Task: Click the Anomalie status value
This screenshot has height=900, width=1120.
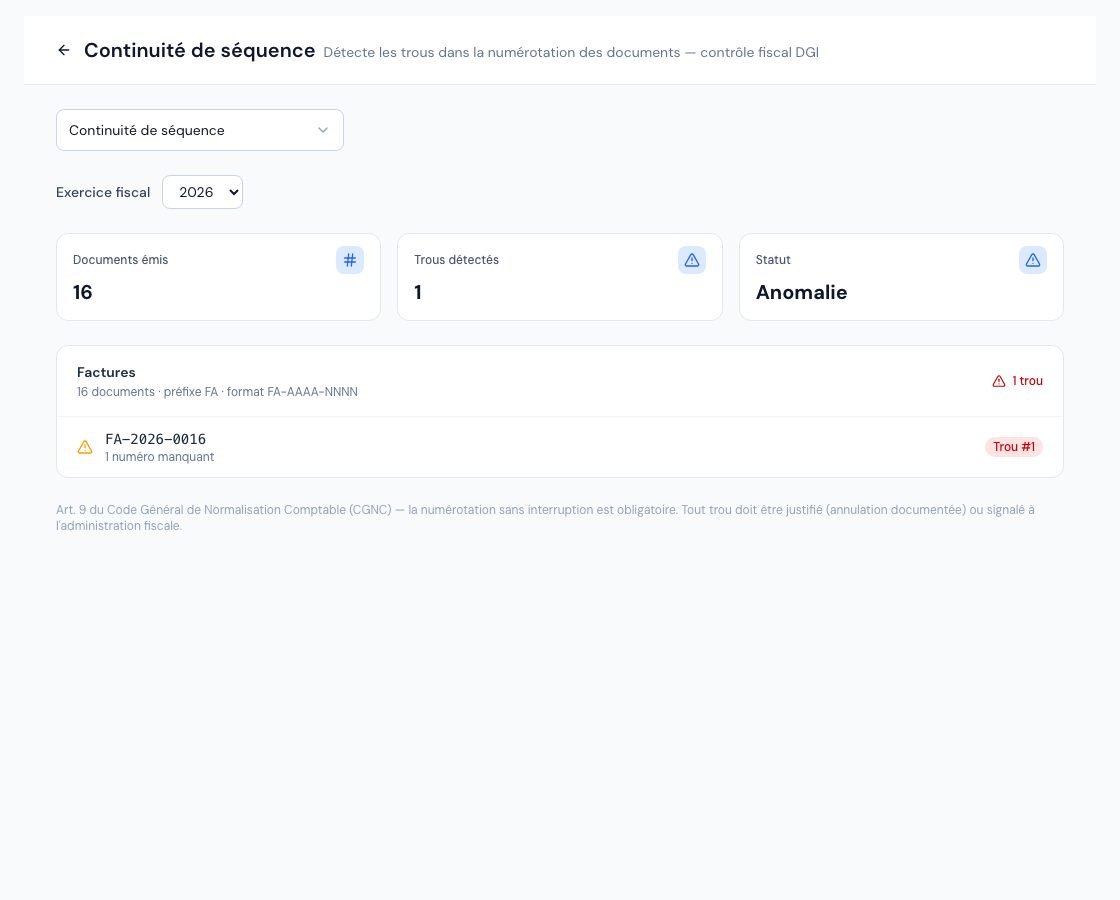Action: click(801, 292)
